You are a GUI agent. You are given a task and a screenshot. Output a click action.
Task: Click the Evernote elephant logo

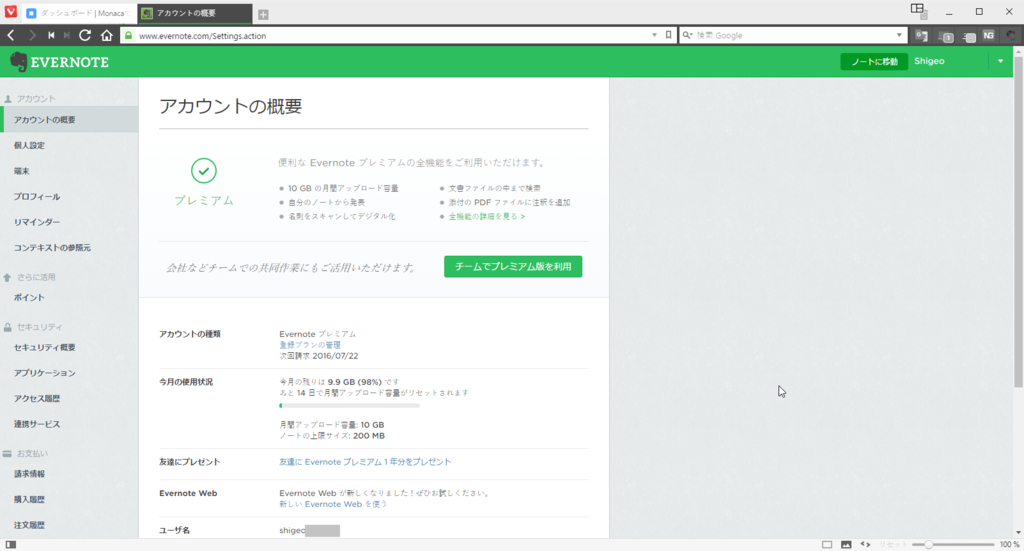click(x=18, y=62)
